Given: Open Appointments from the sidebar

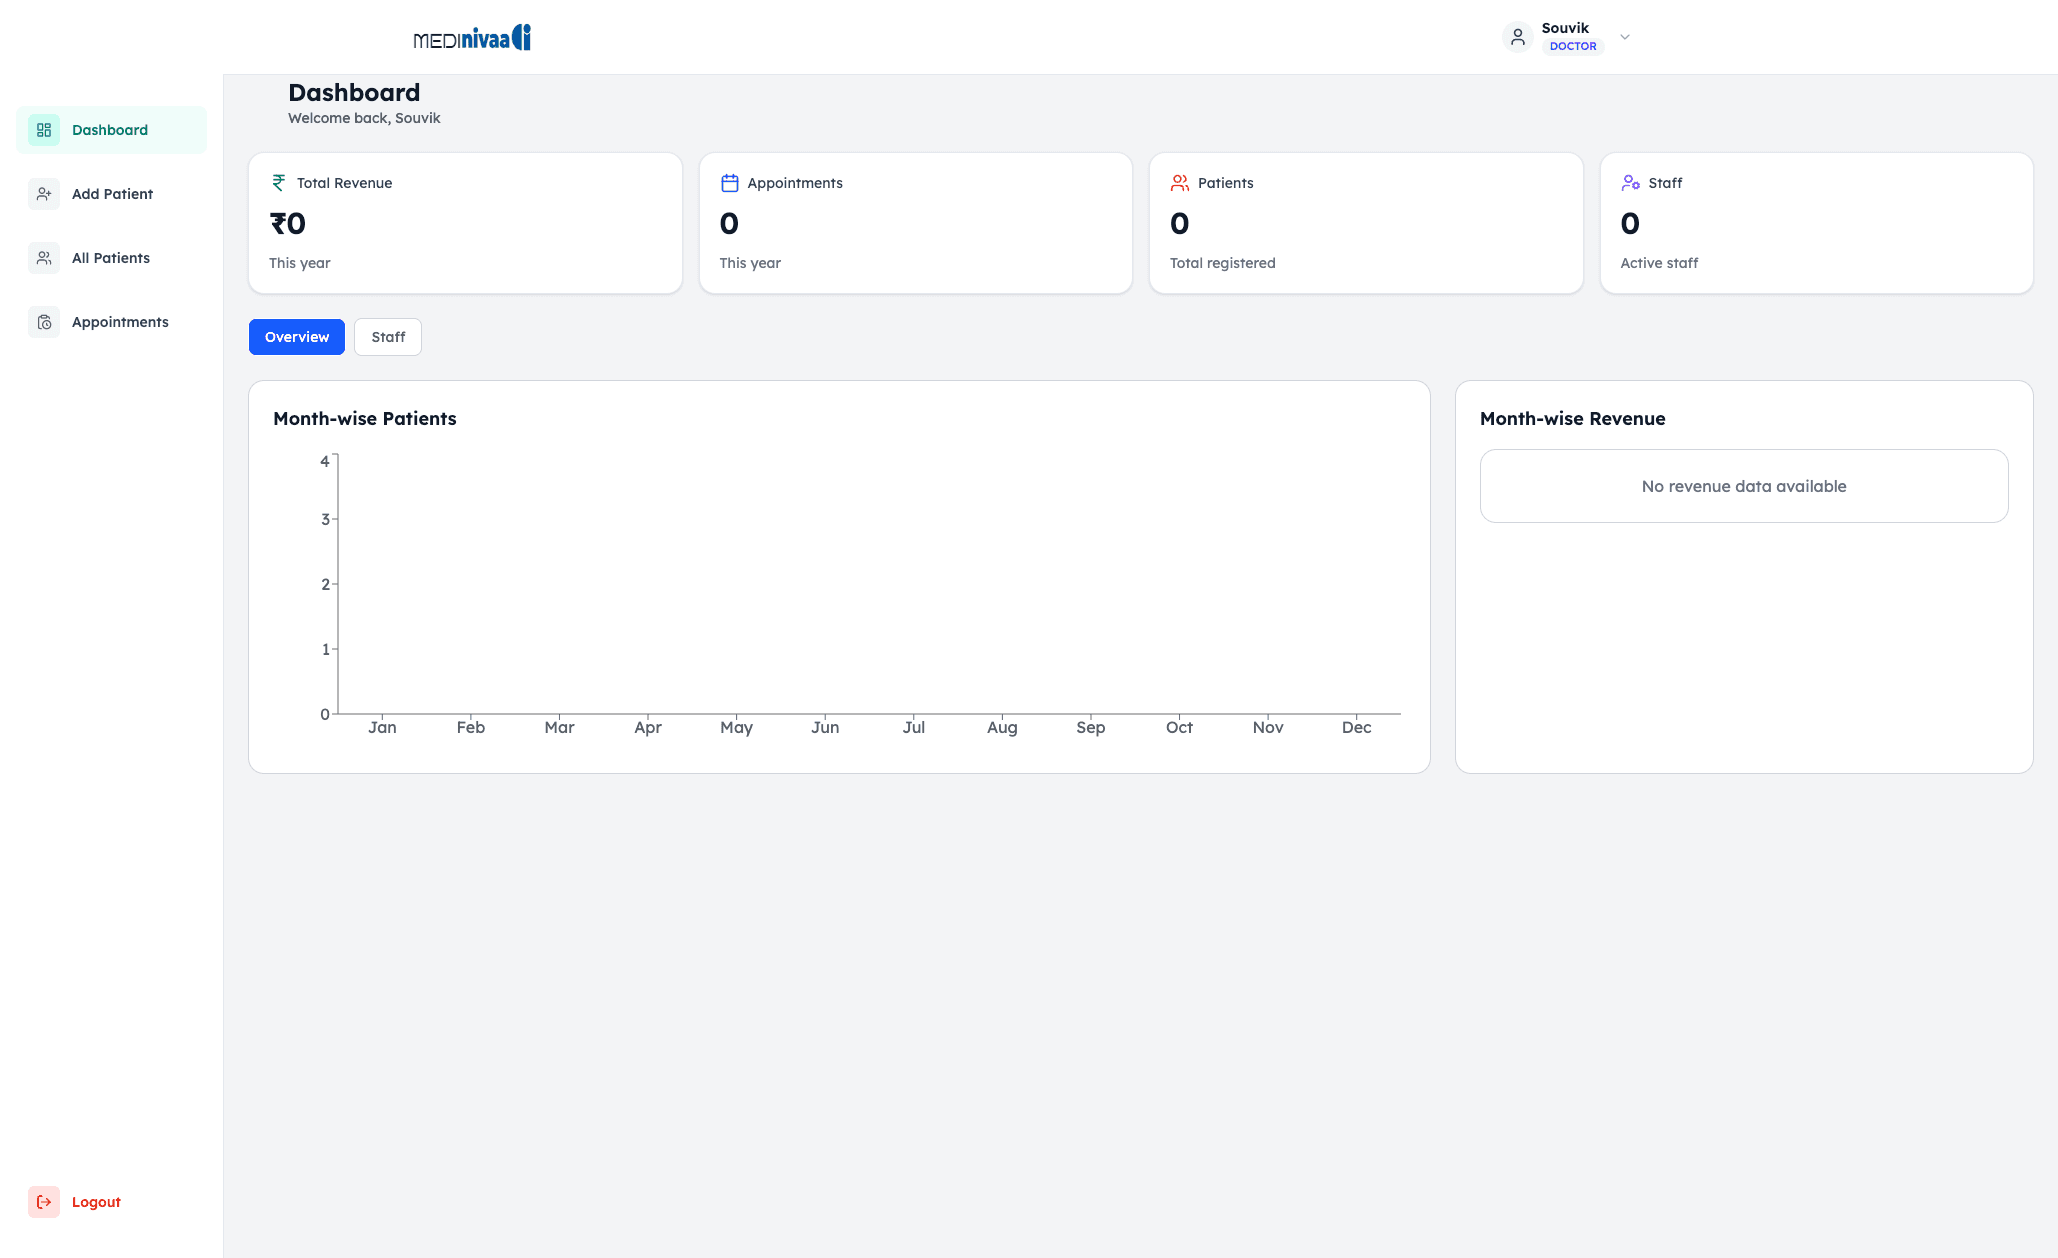Looking at the screenshot, I should pyautogui.click(x=120, y=322).
